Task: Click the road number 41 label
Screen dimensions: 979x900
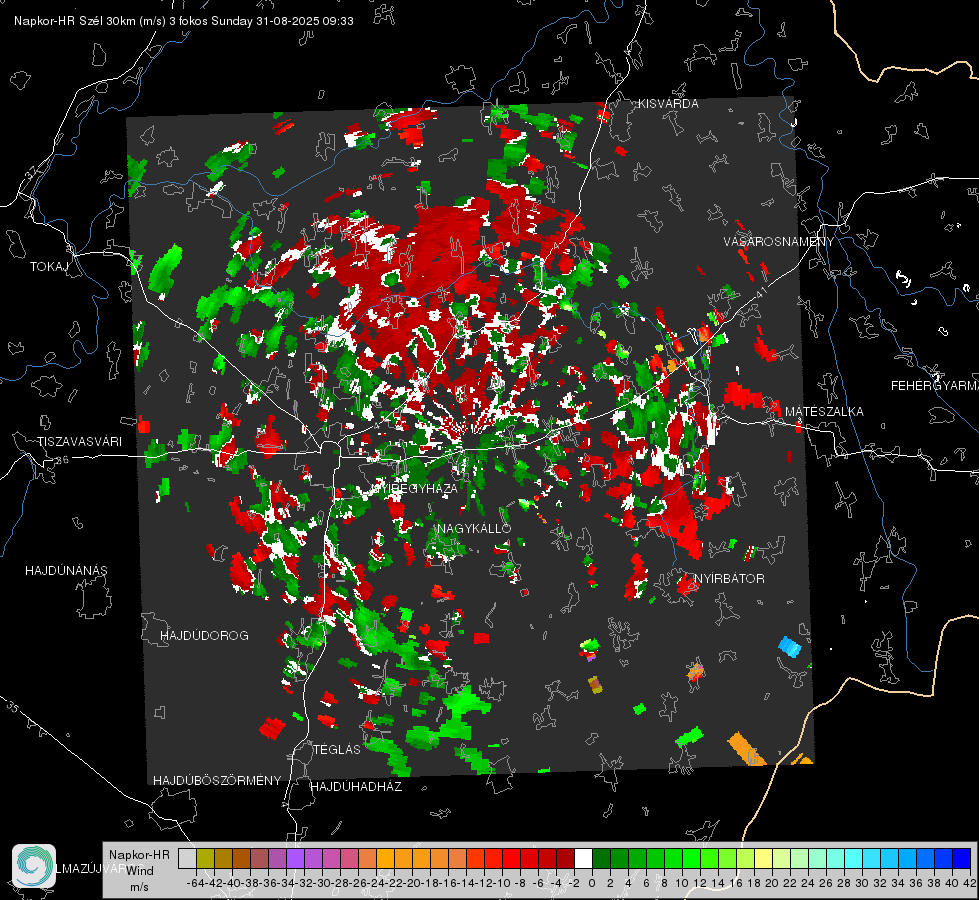Action: (x=761, y=292)
